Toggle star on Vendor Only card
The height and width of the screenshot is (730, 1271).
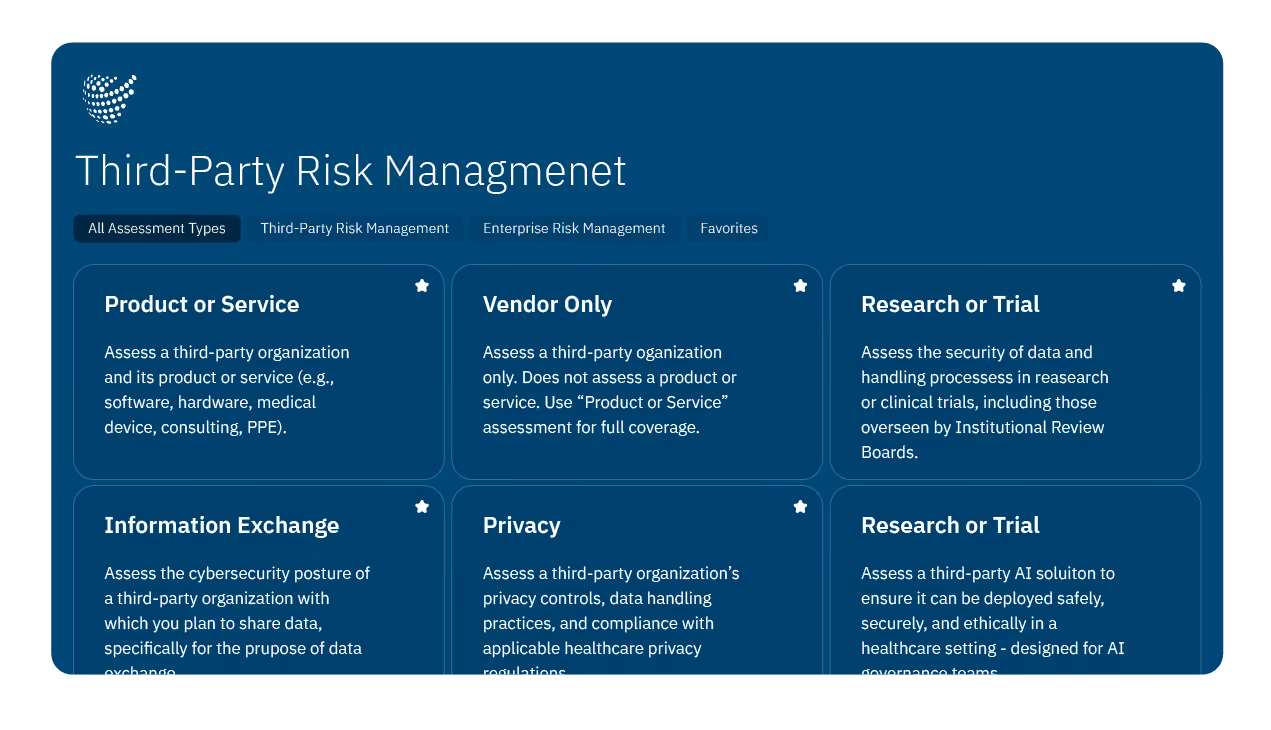[800, 286]
